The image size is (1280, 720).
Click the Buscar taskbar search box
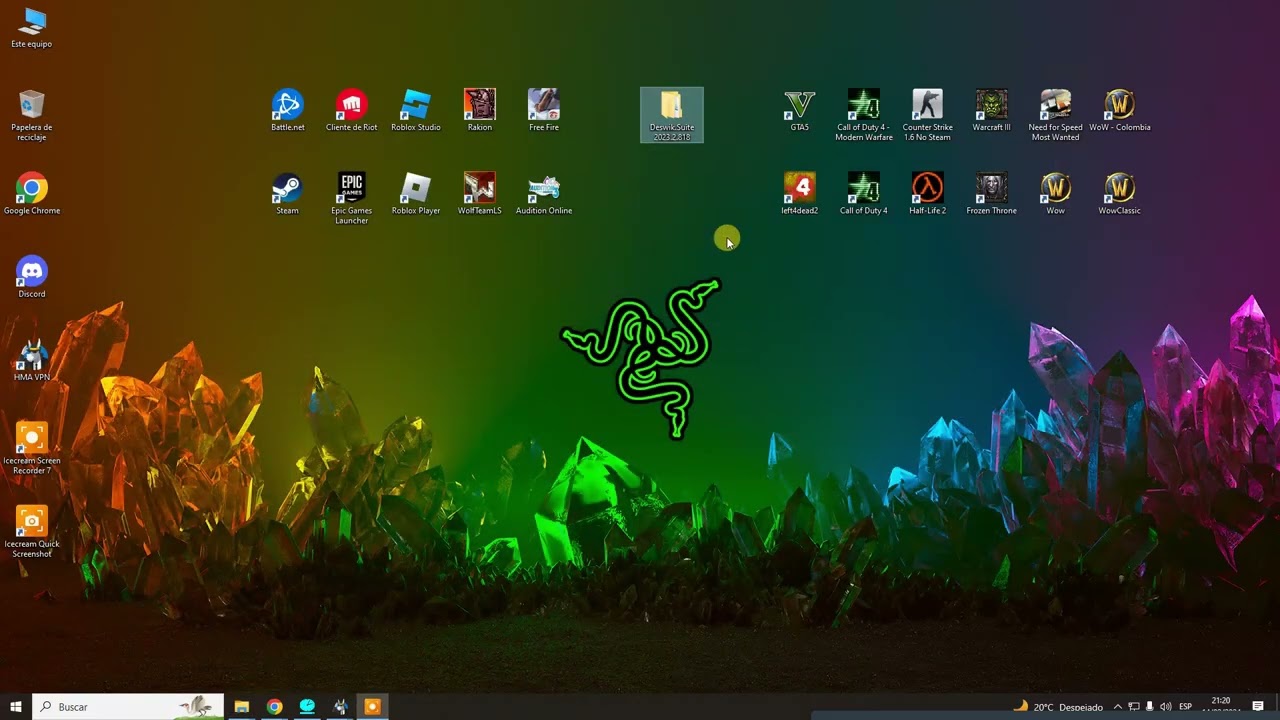pyautogui.click(x=128, y=706)
